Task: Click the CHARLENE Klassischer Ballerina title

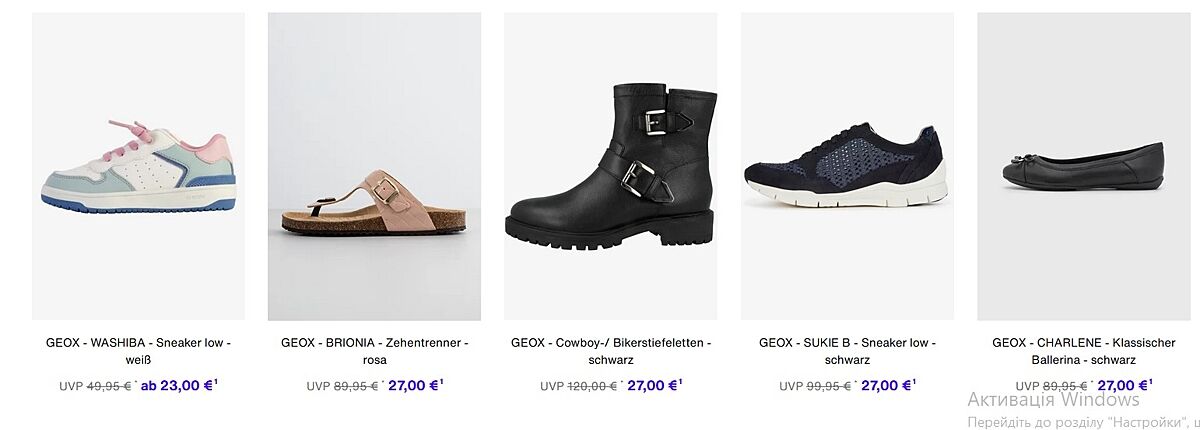Action: [x=1083, y=351]
